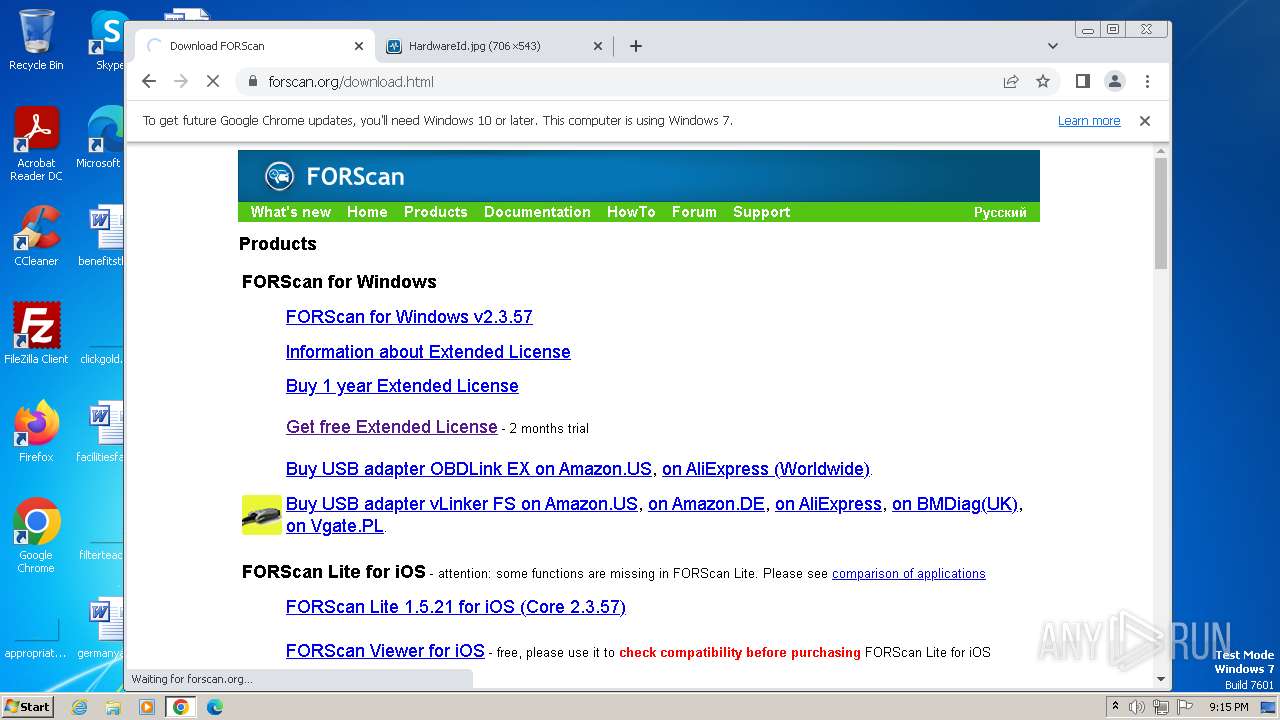The width and height of the screenshot is (1280, 720).
Task: Close the HardwareId.jpg tab
Action: point(598,46)
